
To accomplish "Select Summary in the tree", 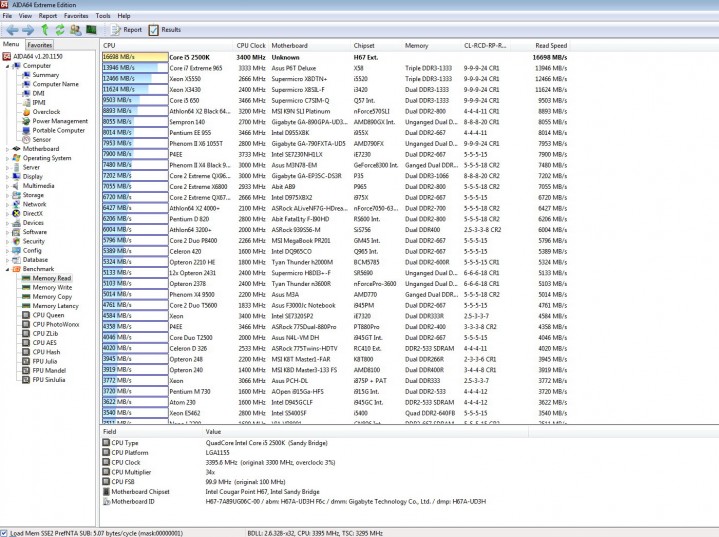I will (45, 75).
